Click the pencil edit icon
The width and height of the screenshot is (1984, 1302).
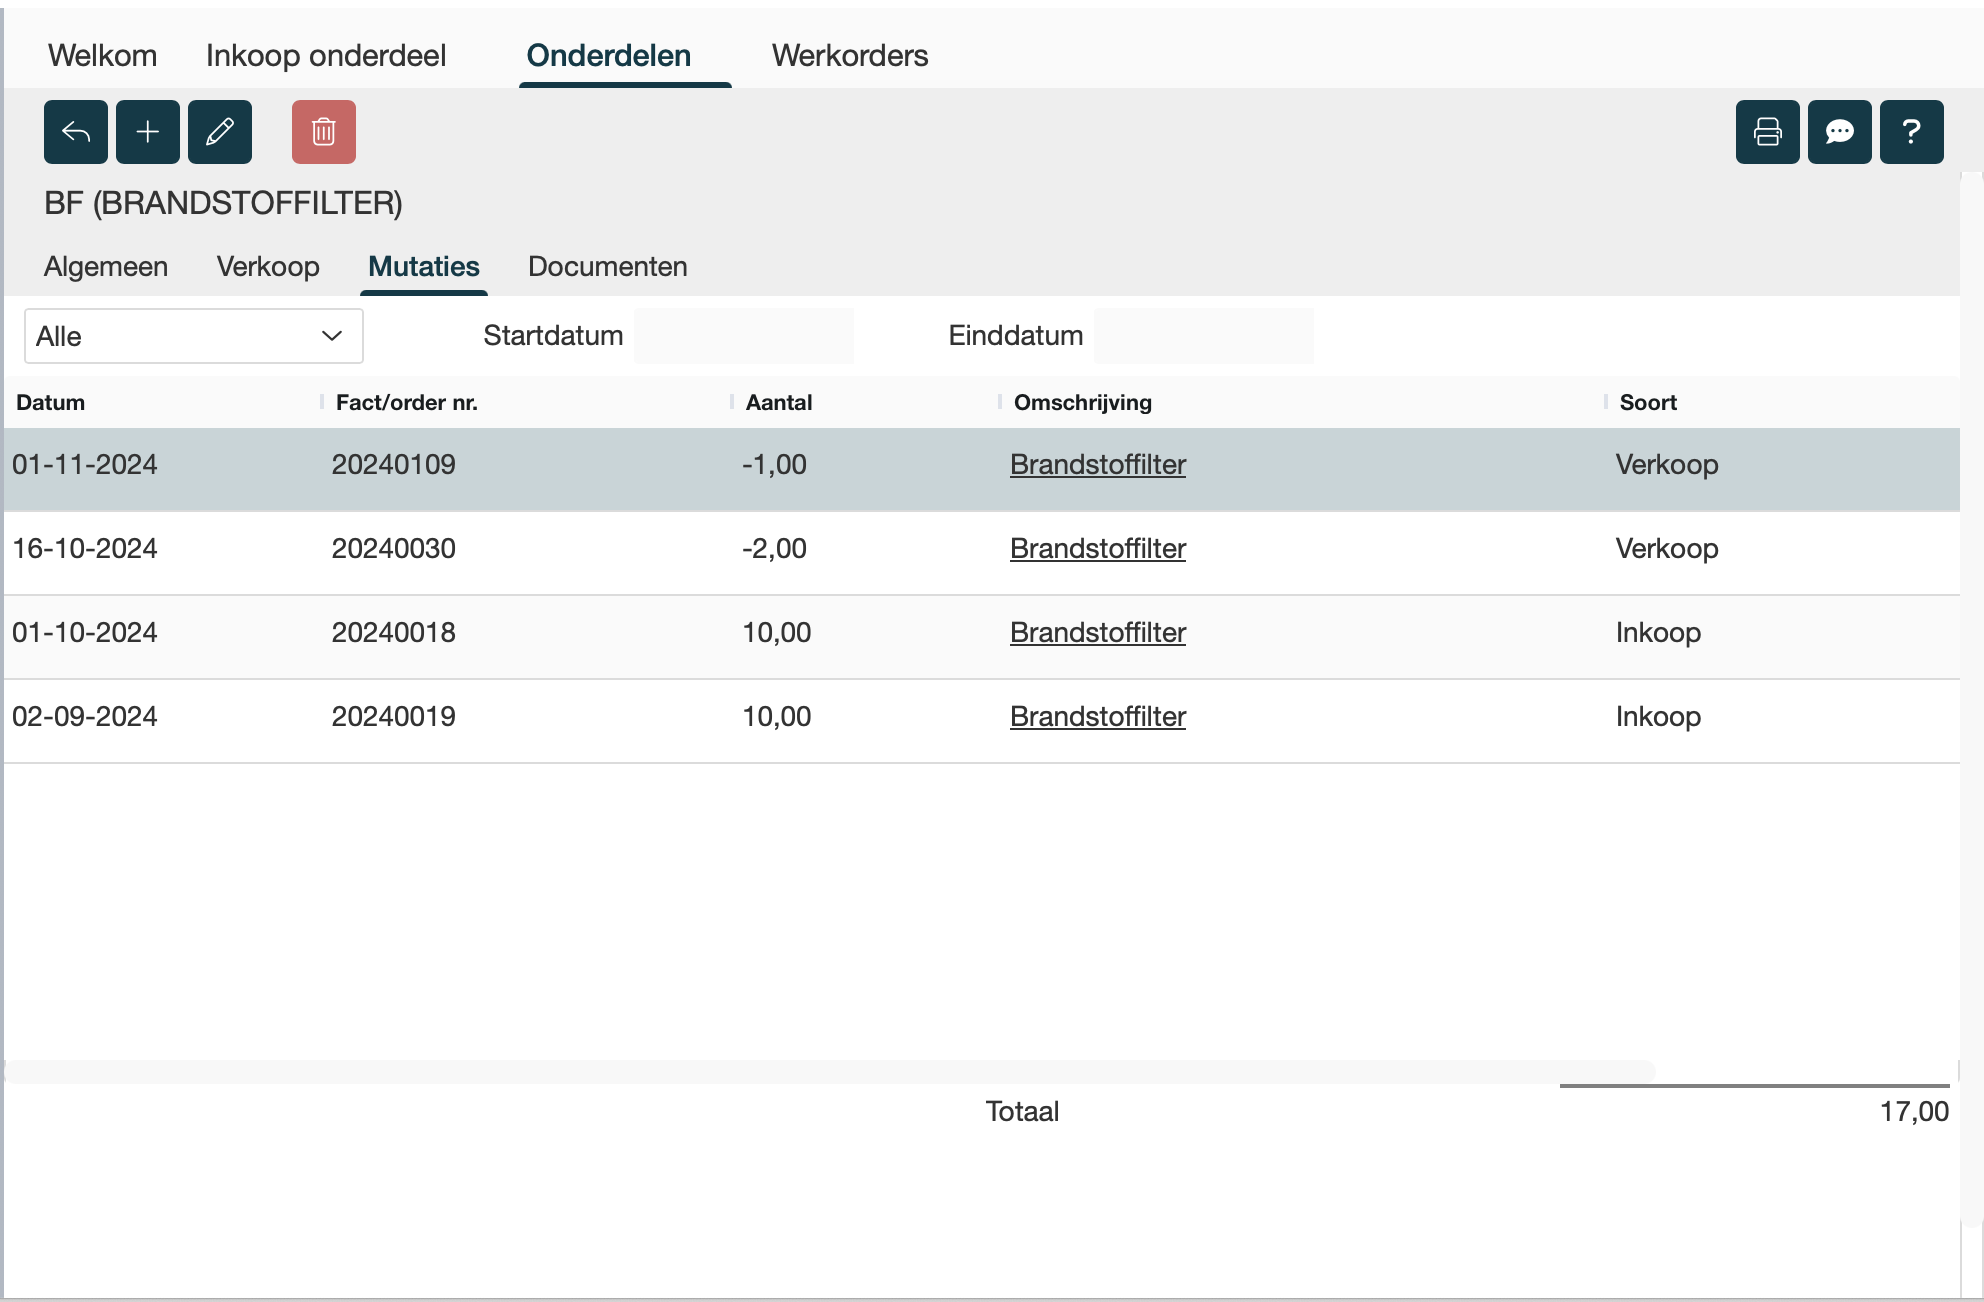(x=220, y=132)
